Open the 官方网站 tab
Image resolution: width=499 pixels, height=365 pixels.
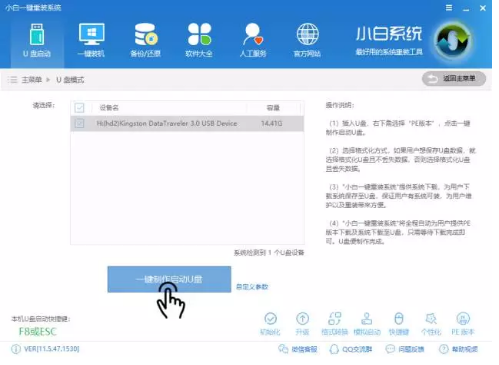[307, 41]
